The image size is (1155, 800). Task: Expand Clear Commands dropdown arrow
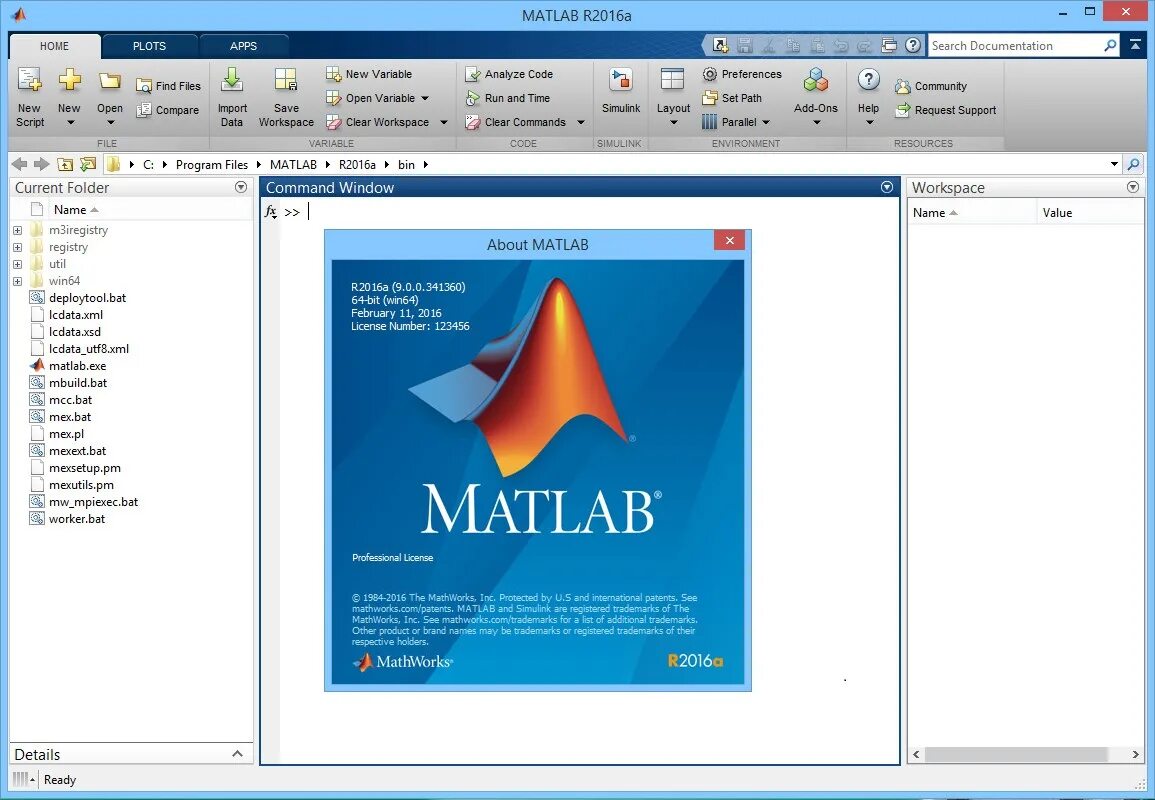(580, 122)
